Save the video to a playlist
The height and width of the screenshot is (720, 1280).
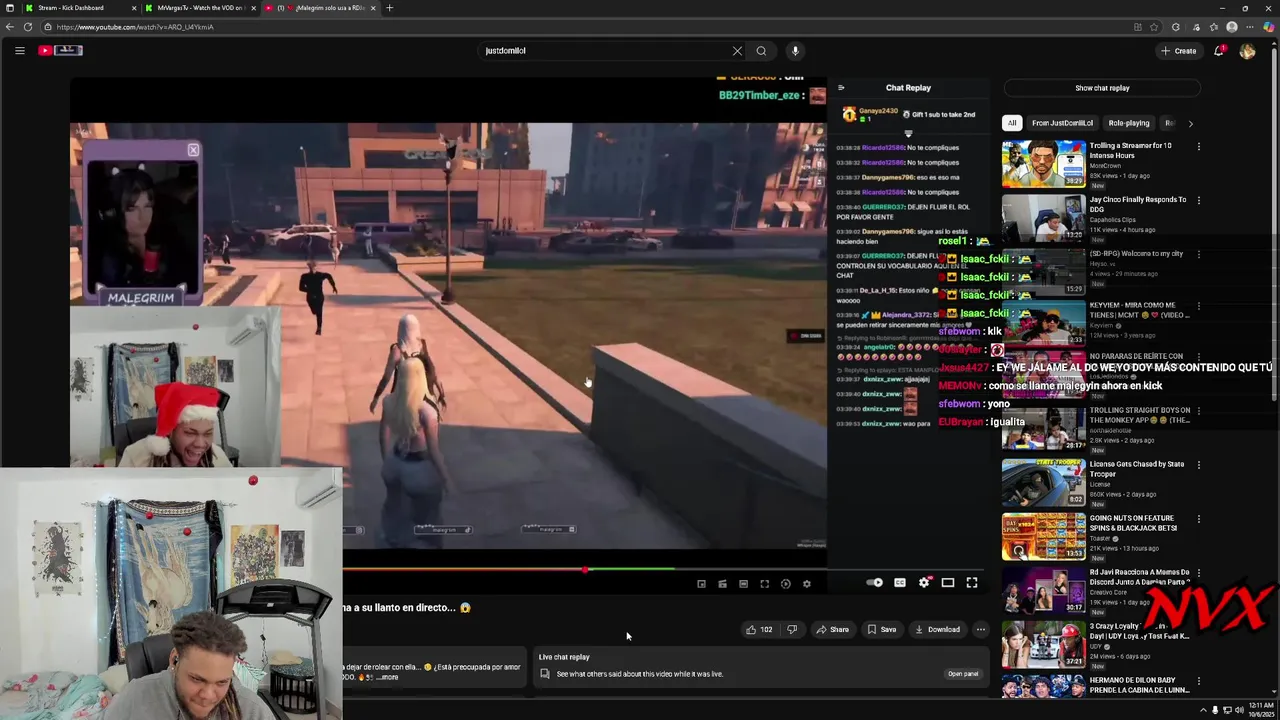[881, 629]
